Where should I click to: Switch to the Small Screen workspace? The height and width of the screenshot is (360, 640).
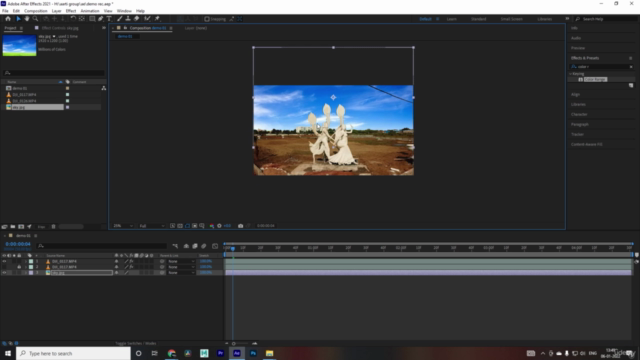511,19
